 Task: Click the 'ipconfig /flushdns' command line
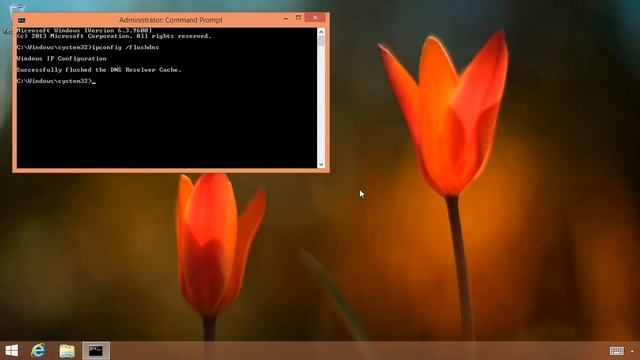88,47
